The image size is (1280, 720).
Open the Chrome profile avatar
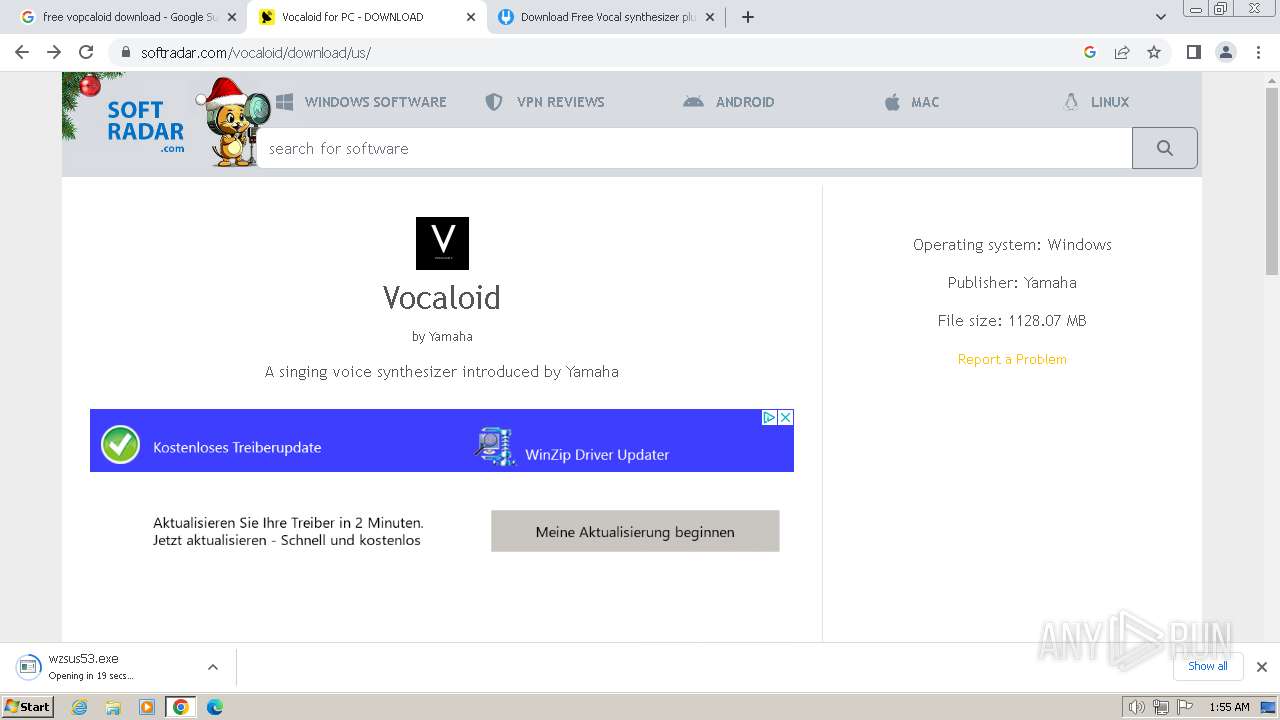click(1226, 52)
